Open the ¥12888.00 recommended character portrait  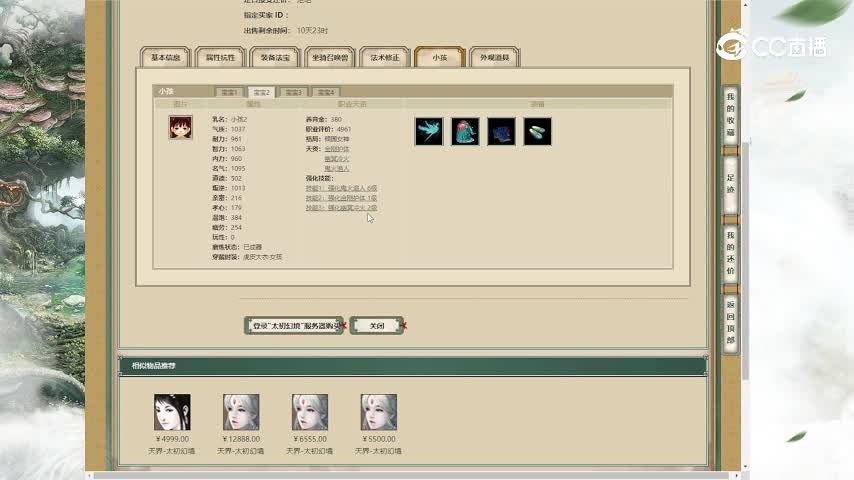coord(241,412)
